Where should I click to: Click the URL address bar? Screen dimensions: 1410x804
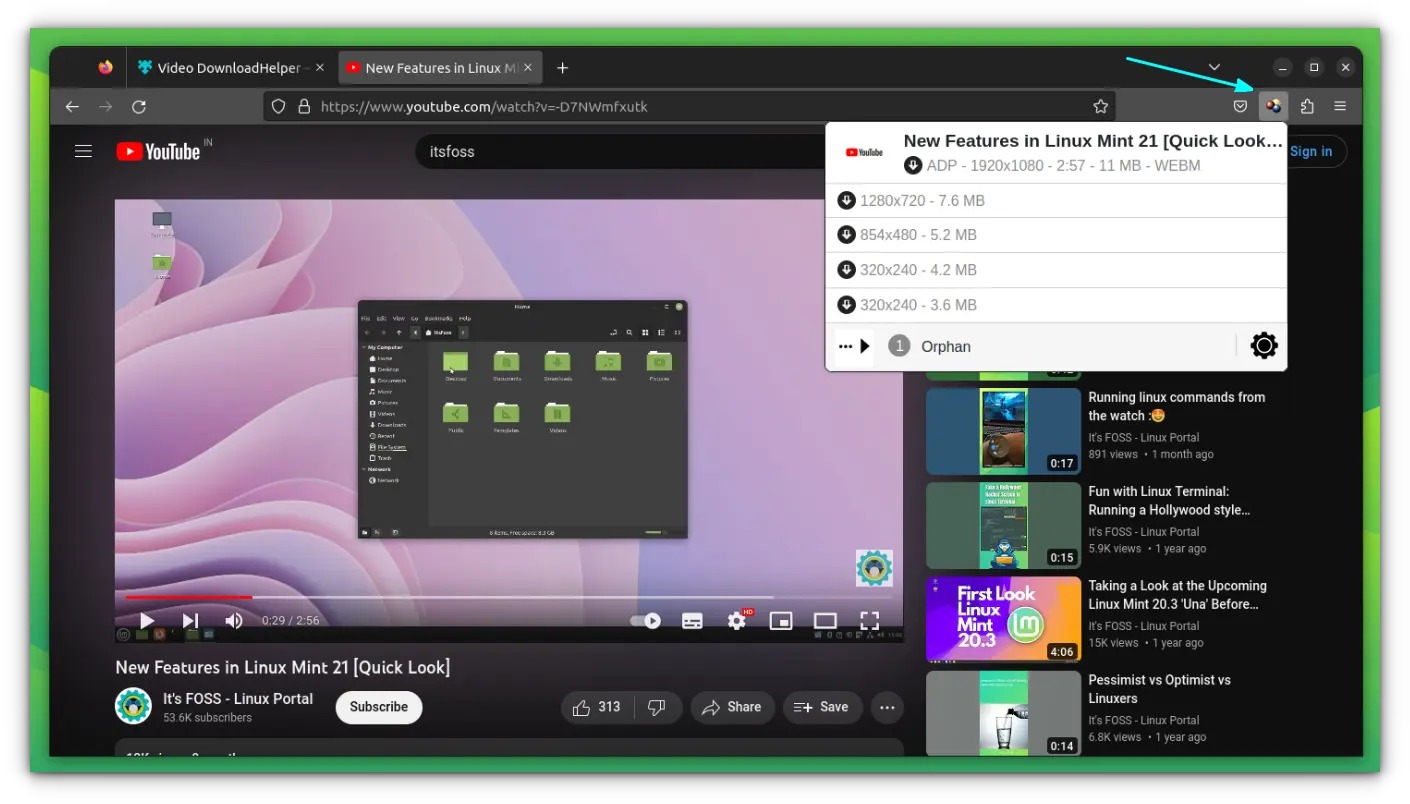tap(690, 106)
